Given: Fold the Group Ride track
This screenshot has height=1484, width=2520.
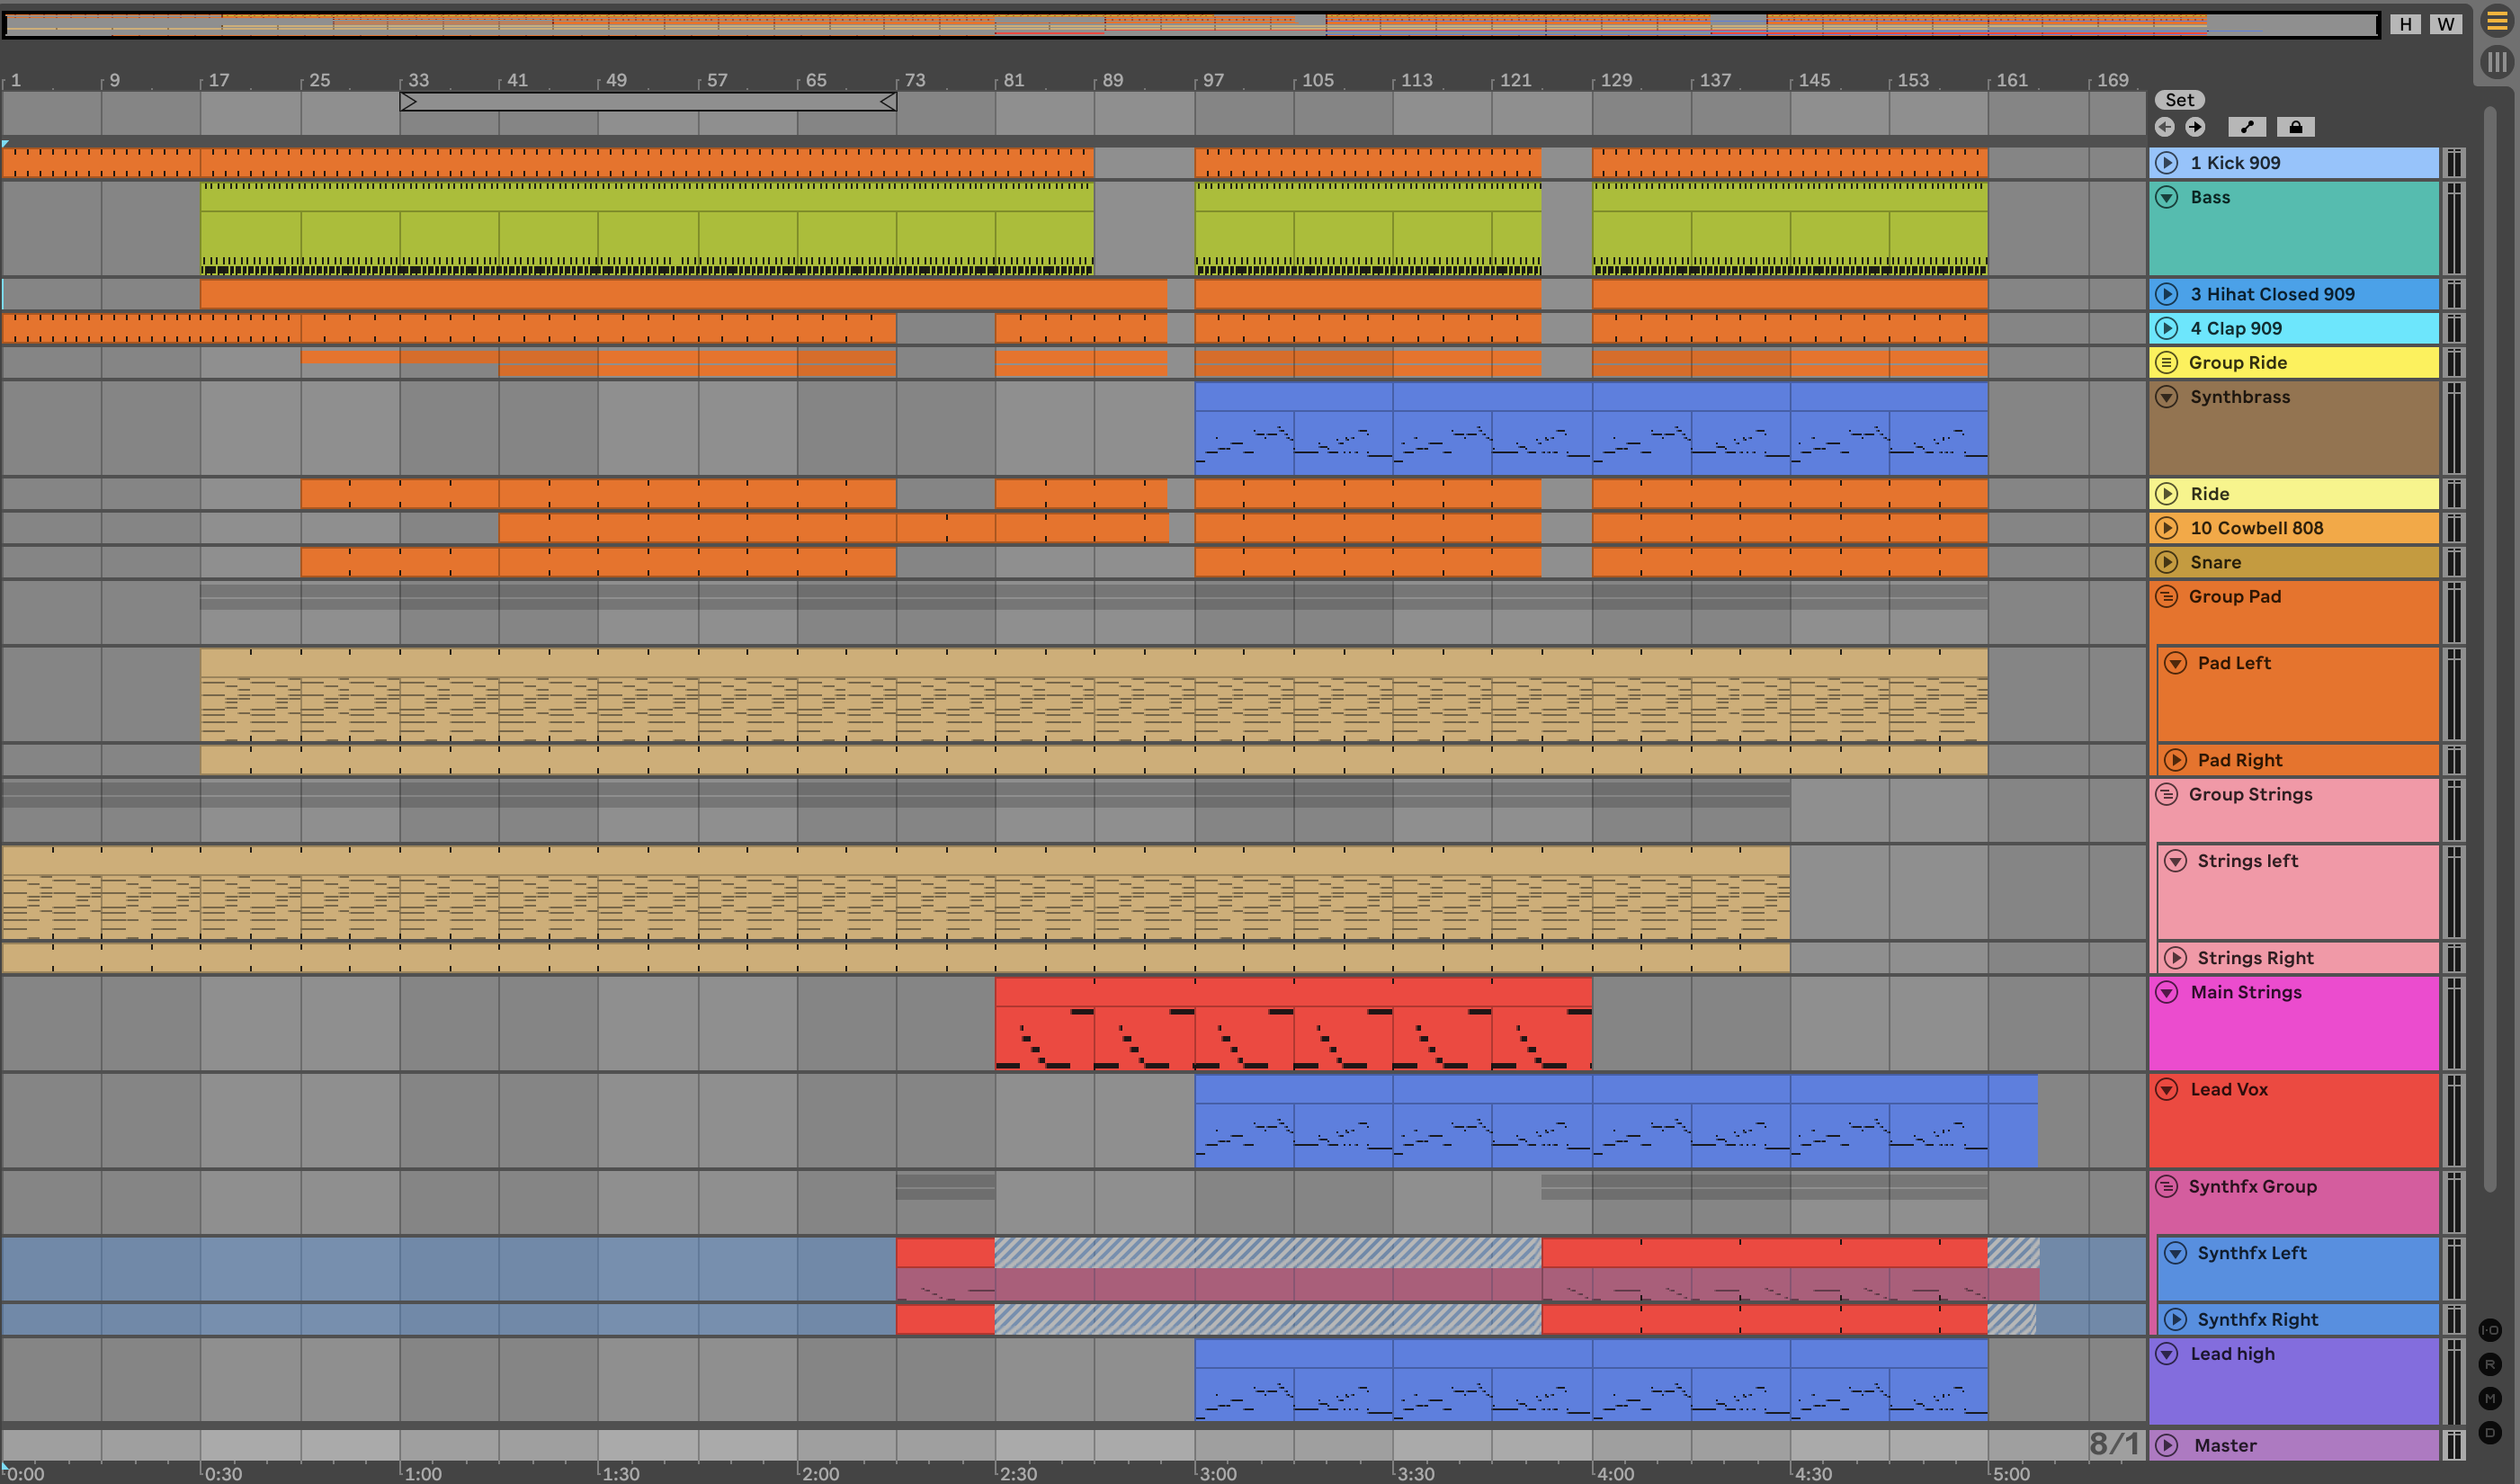Looking at the screenshot, I should tap(2166, 362).
